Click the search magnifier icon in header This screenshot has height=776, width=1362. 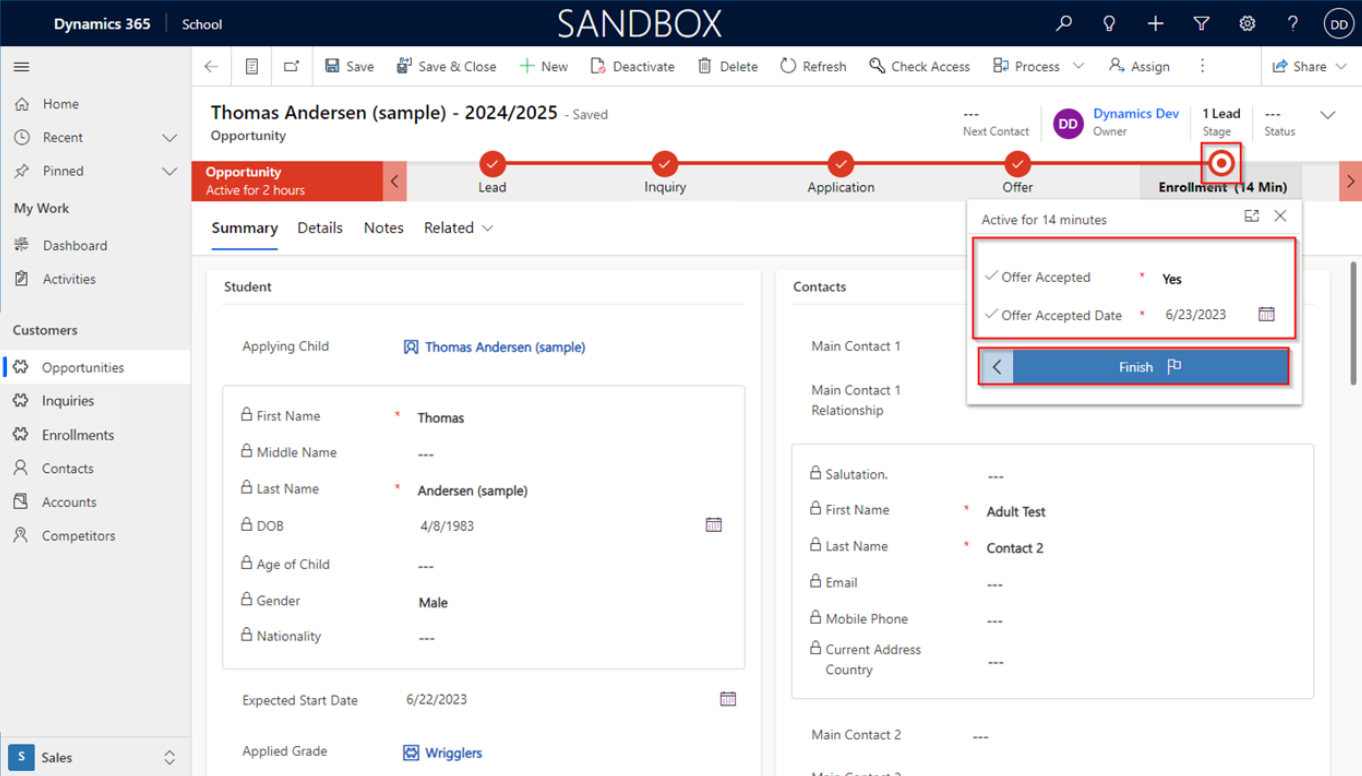pos(1064,24)
